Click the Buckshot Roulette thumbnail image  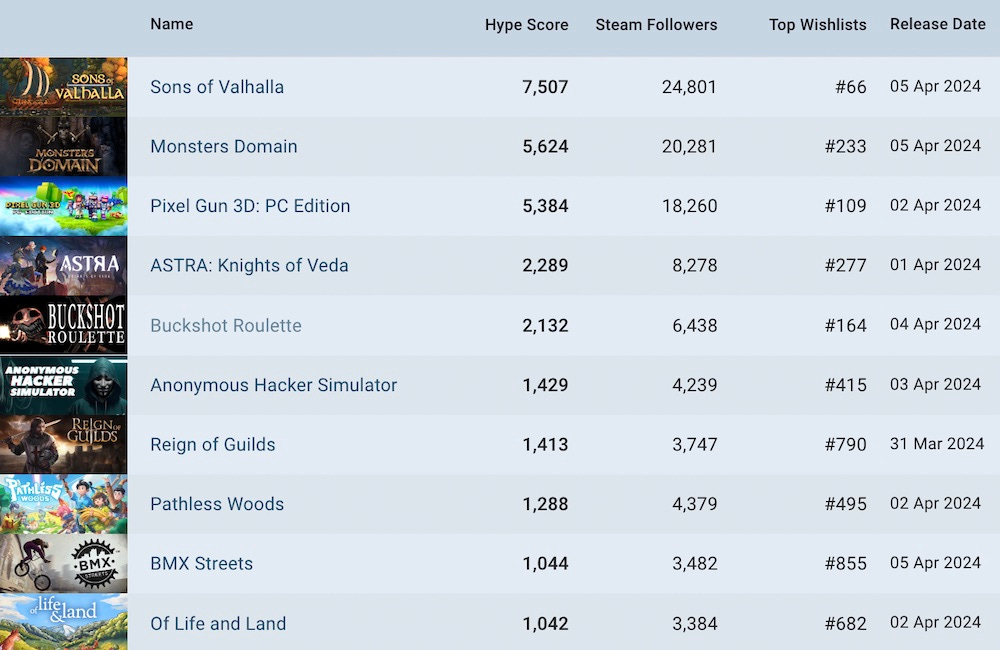64,325
